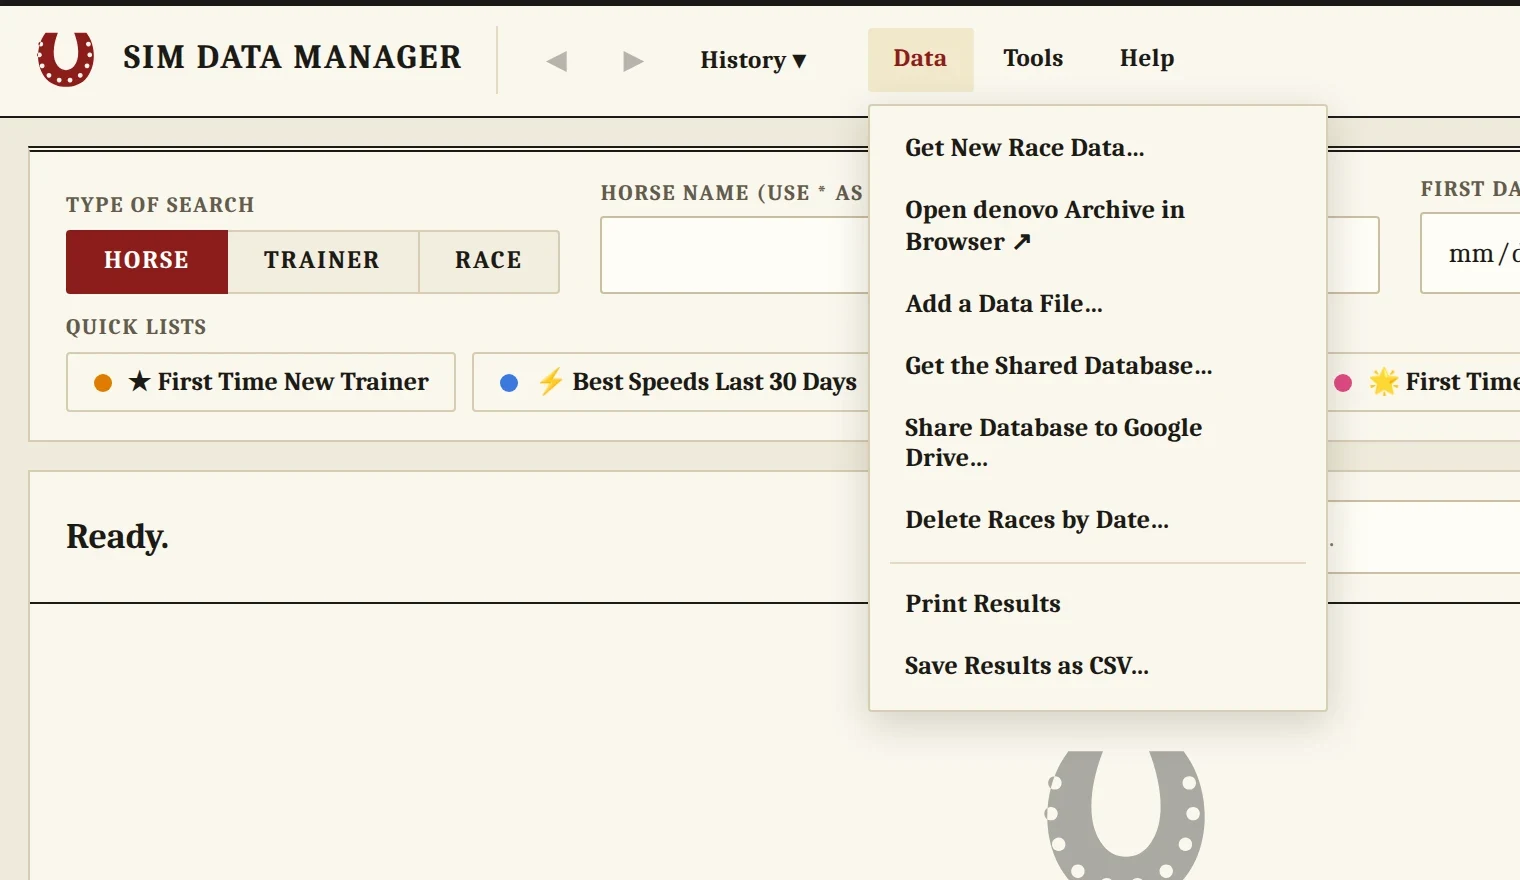Image resolution: width=1520 pixels, height=880 pixels.
Task: Click the Horse Name input field
Action: point(735,255)
